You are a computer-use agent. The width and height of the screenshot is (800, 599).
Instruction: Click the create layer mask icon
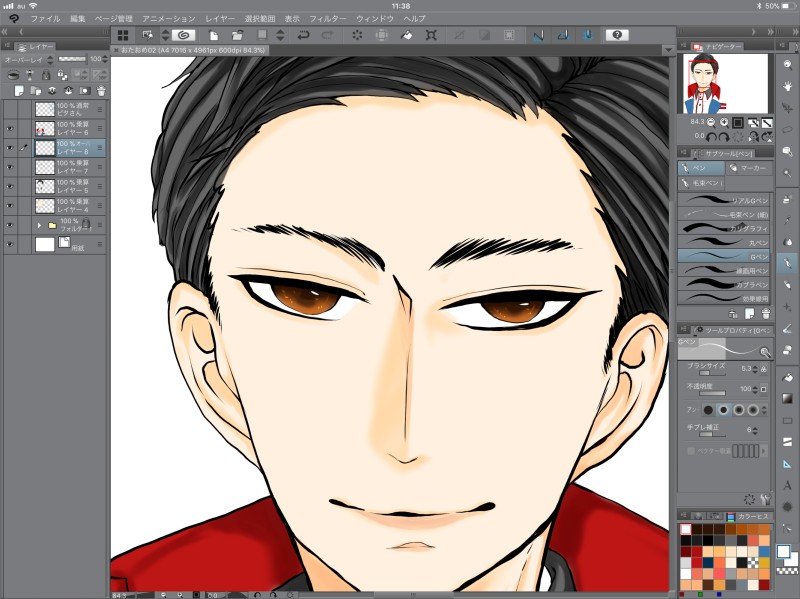[85, 91]
